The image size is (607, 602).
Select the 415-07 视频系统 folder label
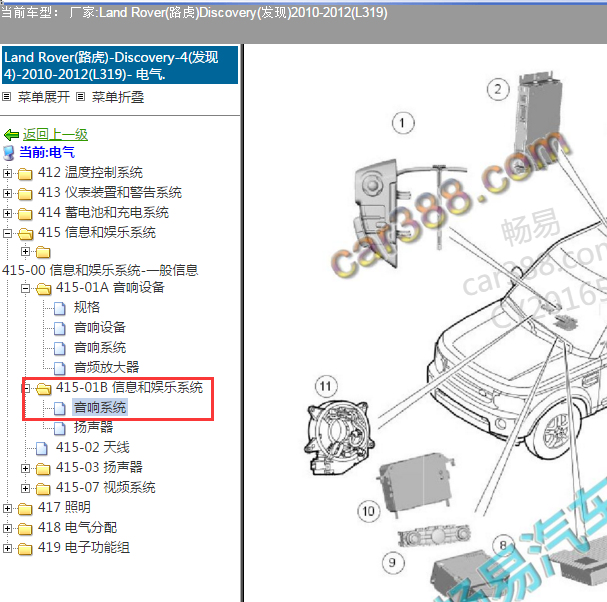[x=106, y=487]
